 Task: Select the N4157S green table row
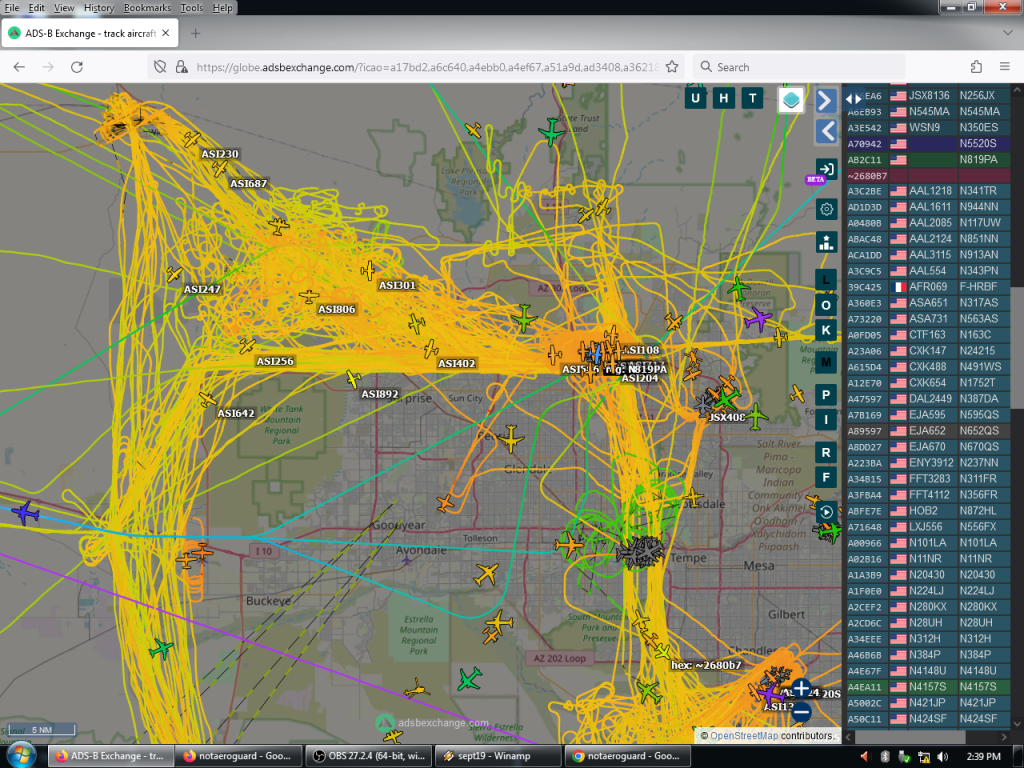point(930,687)
